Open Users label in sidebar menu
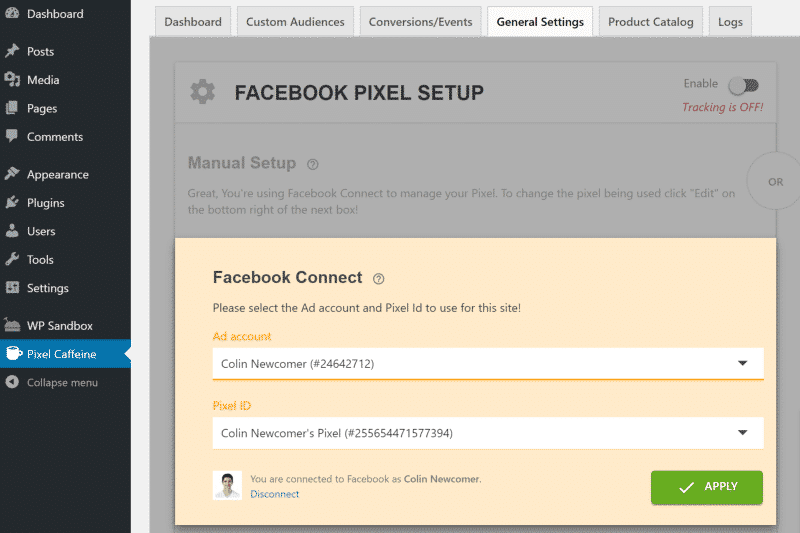The width and height of the screenshot is (800, 533). [x=41, y=231]
